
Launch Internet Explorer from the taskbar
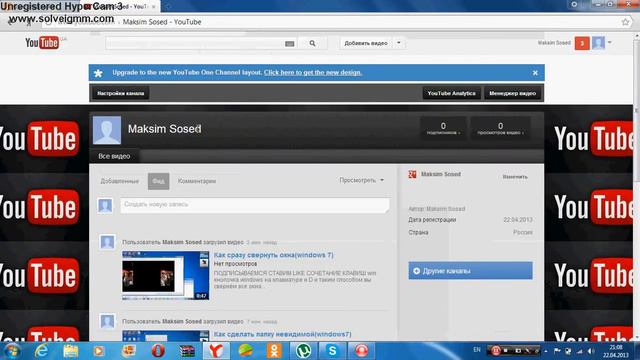(x=42, y=351)
